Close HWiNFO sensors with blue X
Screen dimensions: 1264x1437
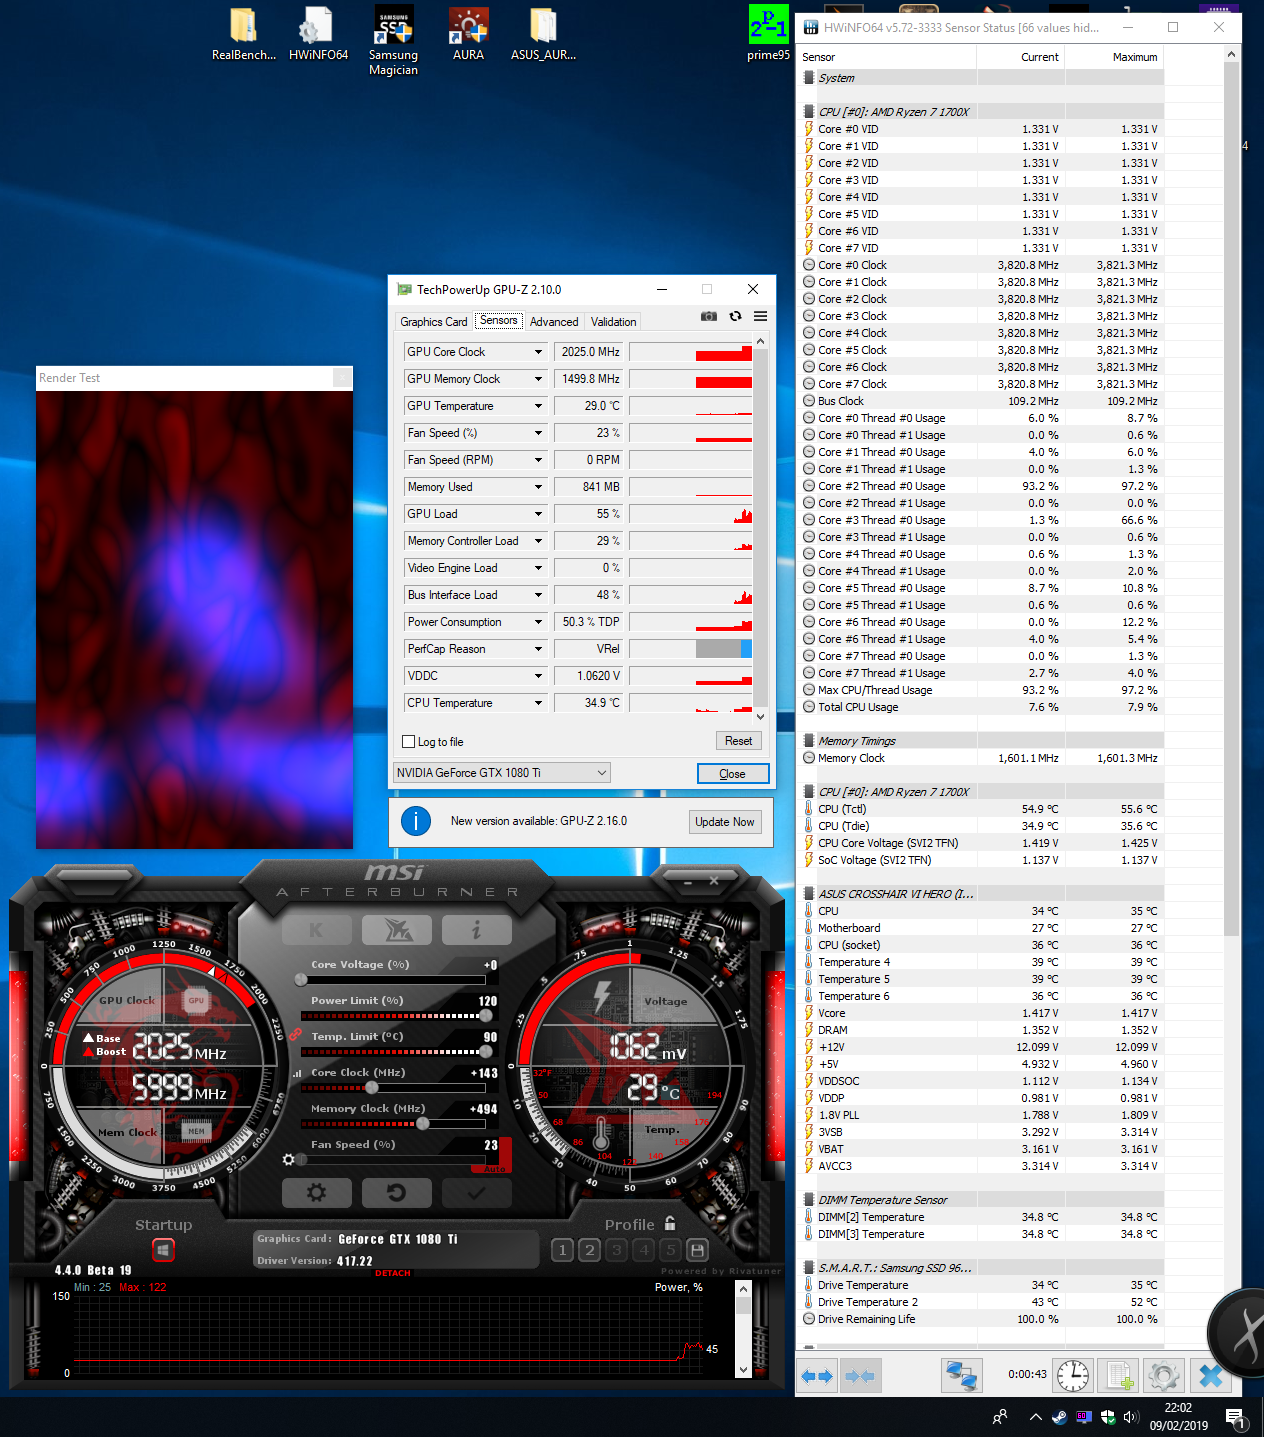(1210, 1376)
